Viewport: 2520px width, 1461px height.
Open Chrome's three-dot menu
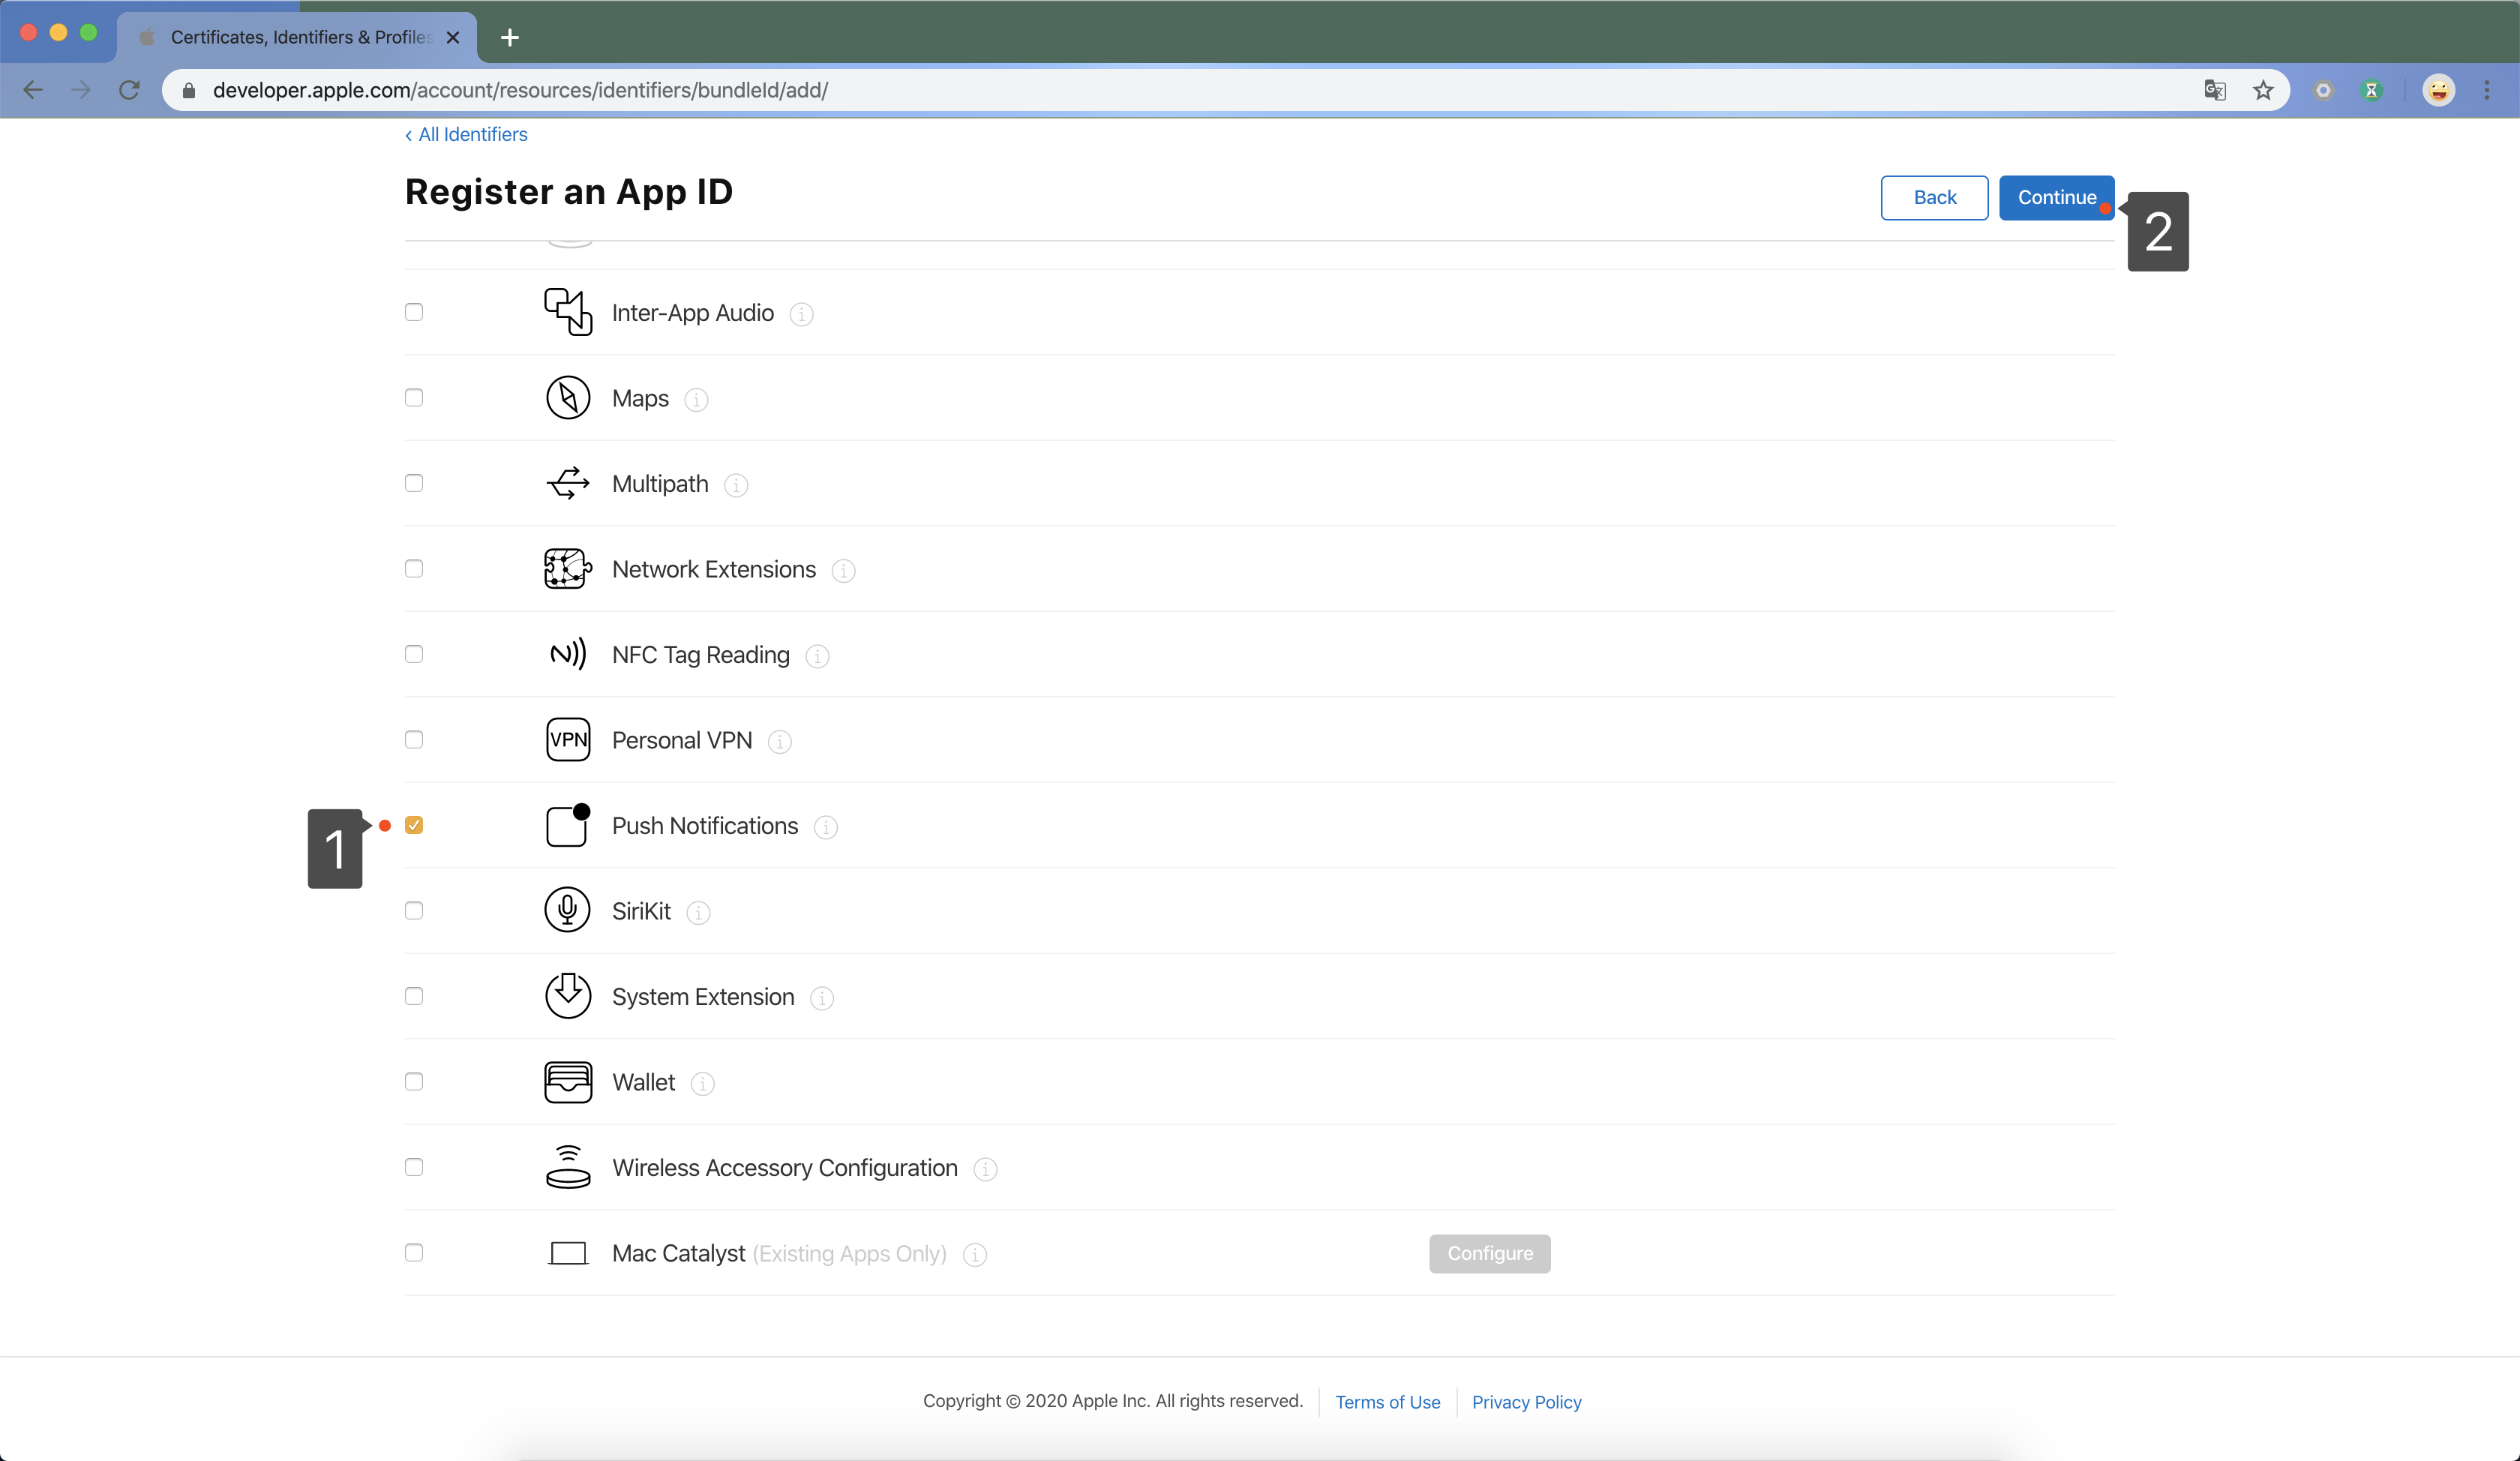click(x=2487, y=90)
